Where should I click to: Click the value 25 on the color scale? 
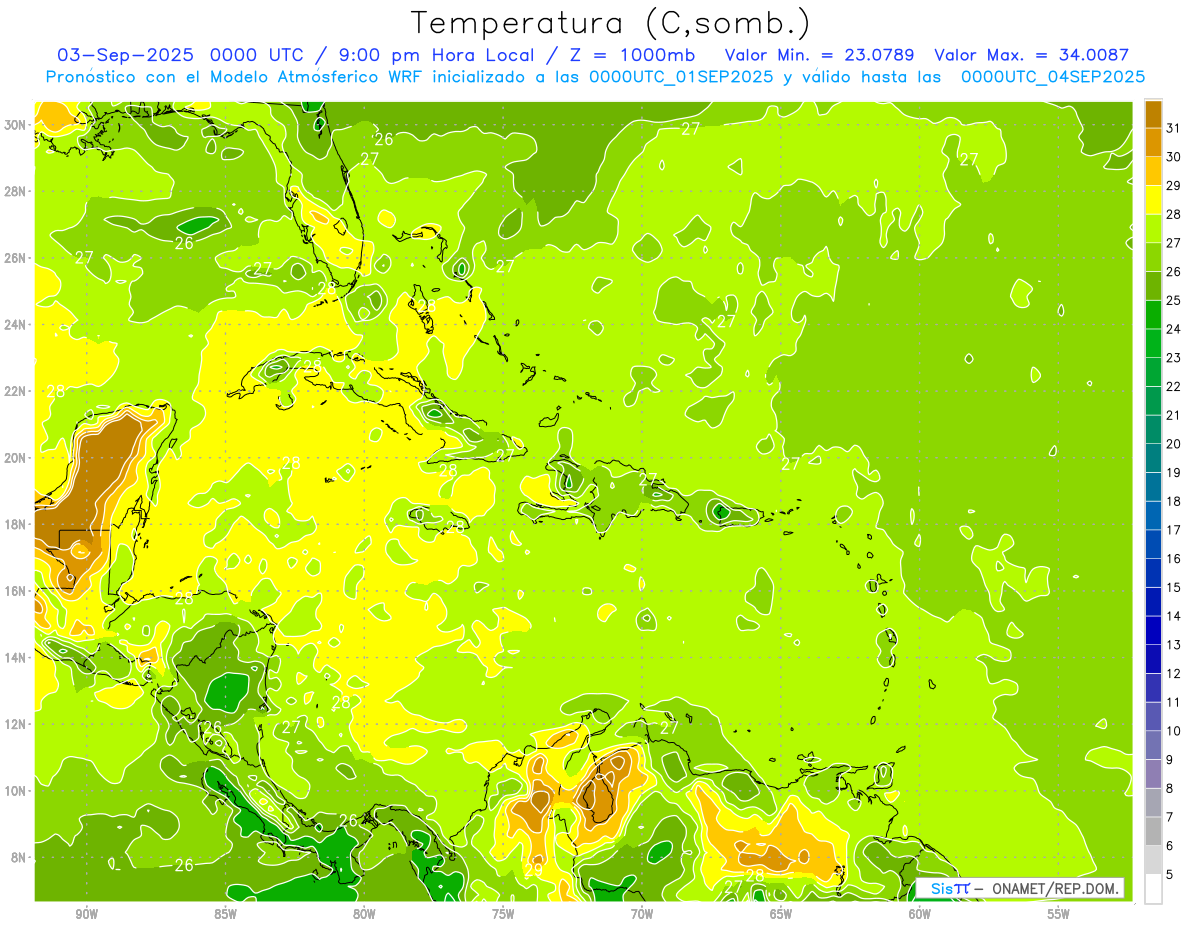1174,300
